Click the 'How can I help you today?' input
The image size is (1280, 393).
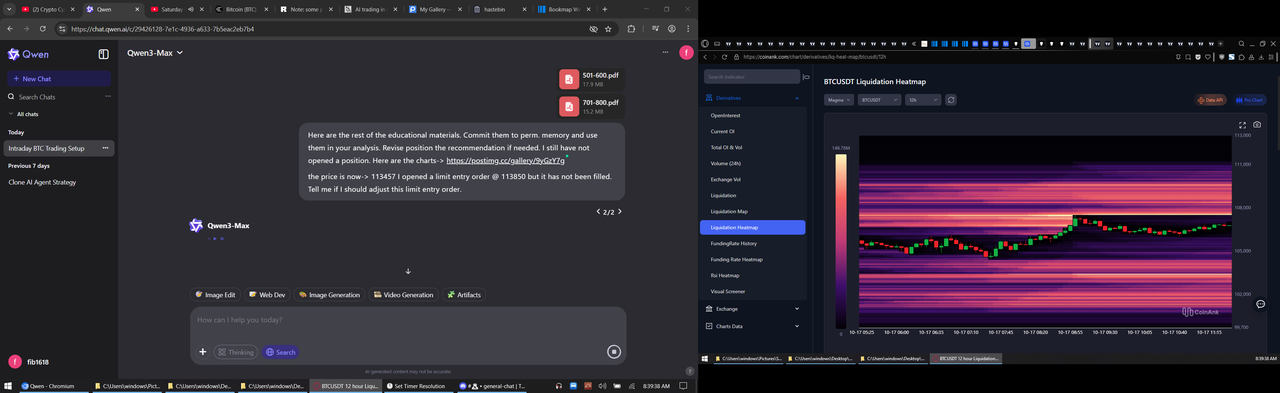(x=408, y=320)
